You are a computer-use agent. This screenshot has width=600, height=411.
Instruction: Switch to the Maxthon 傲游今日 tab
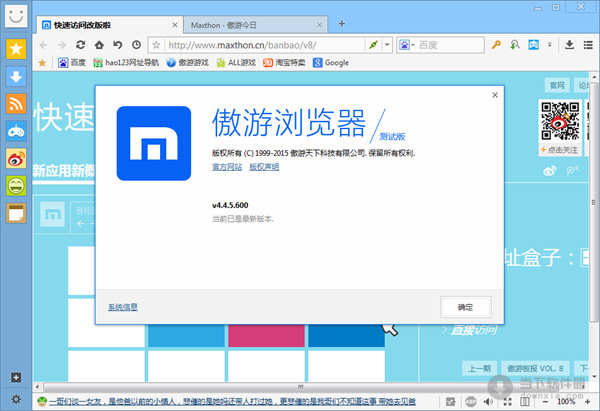(254, 25)
